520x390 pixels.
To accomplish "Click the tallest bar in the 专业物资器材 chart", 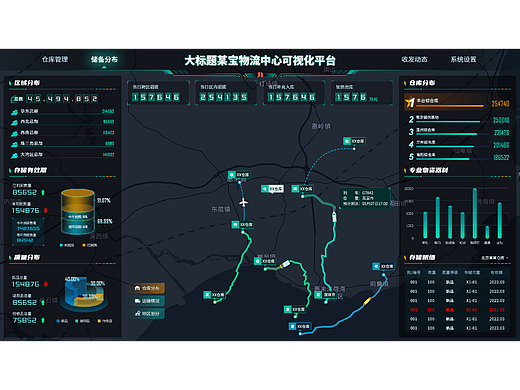I will pos(475,213).
